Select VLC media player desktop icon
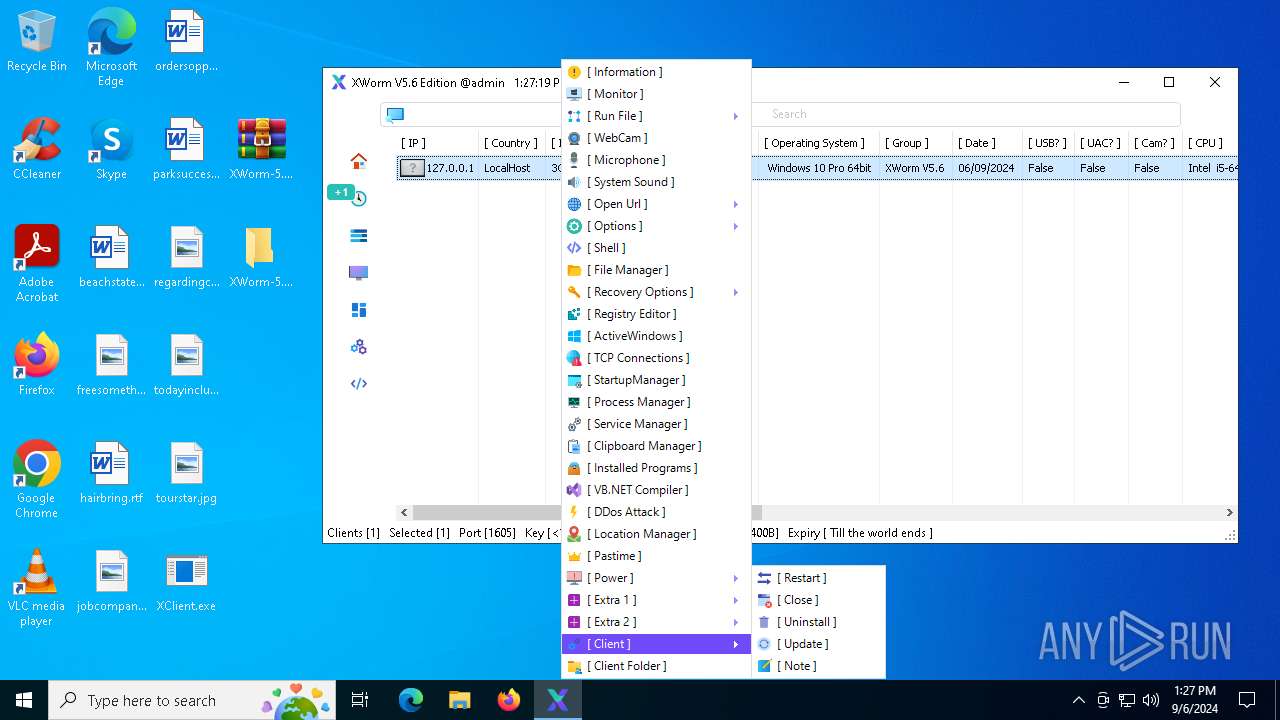The width and height of the screenshot is (1280, 720). point(37,588)
